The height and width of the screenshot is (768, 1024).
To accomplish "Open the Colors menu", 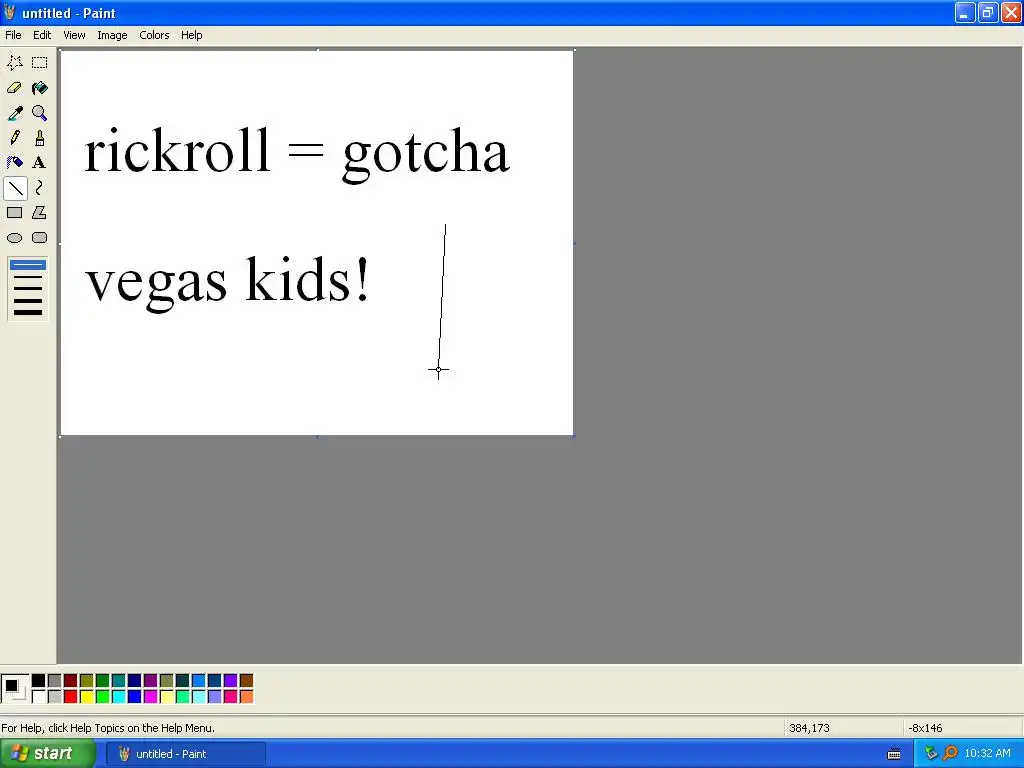I will (x=154, y=35).
